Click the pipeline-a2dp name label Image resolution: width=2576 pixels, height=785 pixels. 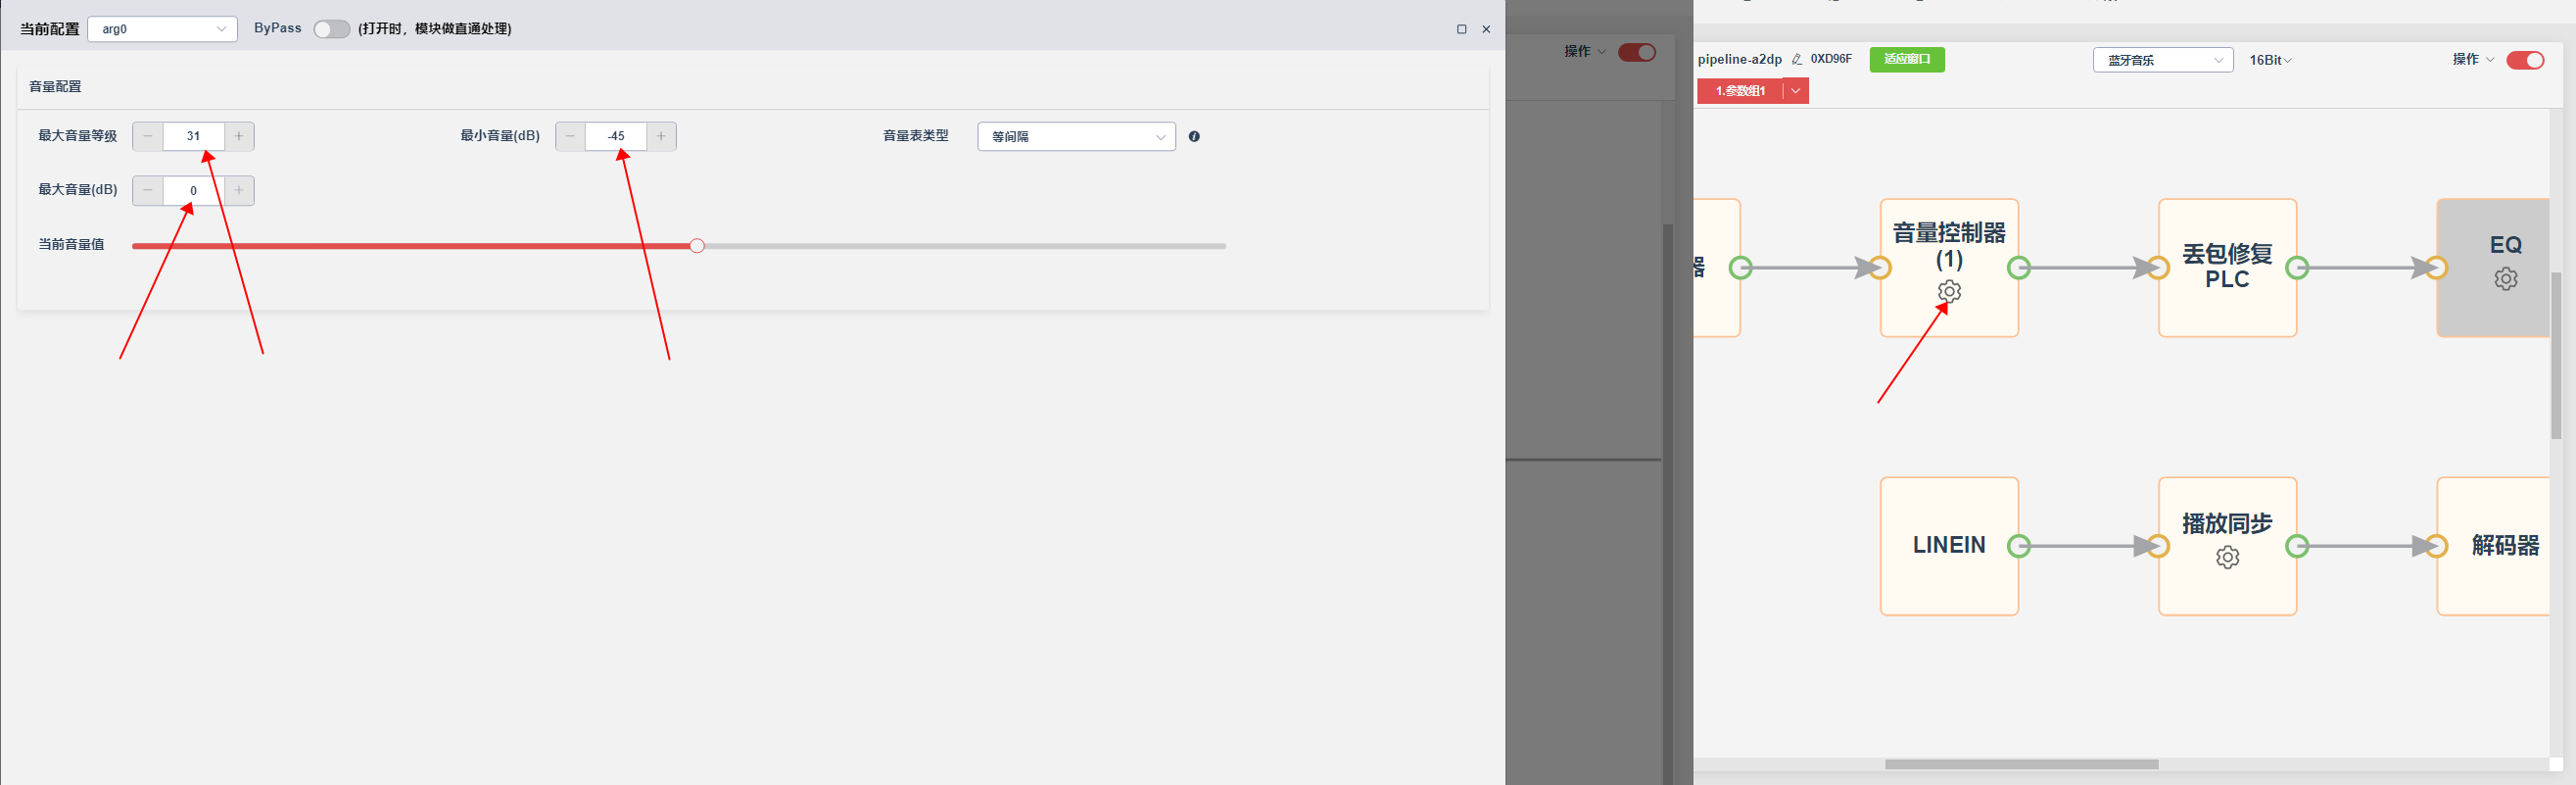(x=1739, y=60)
